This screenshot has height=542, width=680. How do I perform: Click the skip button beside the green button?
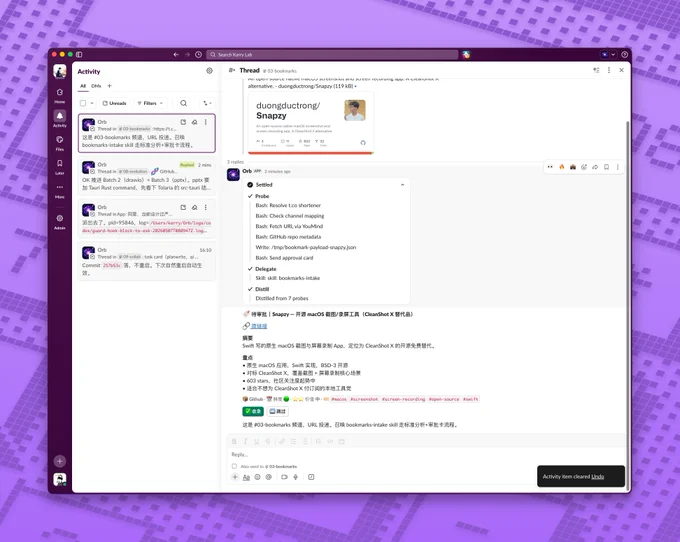pos(278,411)
